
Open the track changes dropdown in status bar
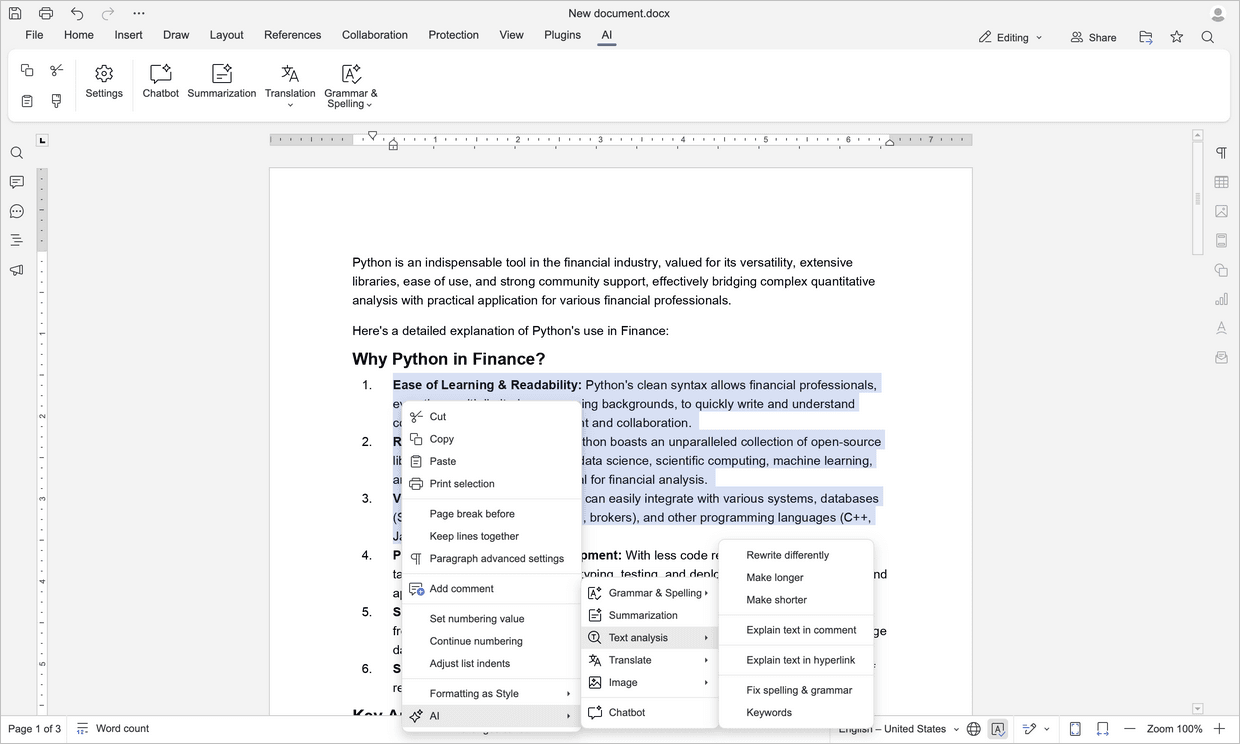click(x=1034, y=729)
